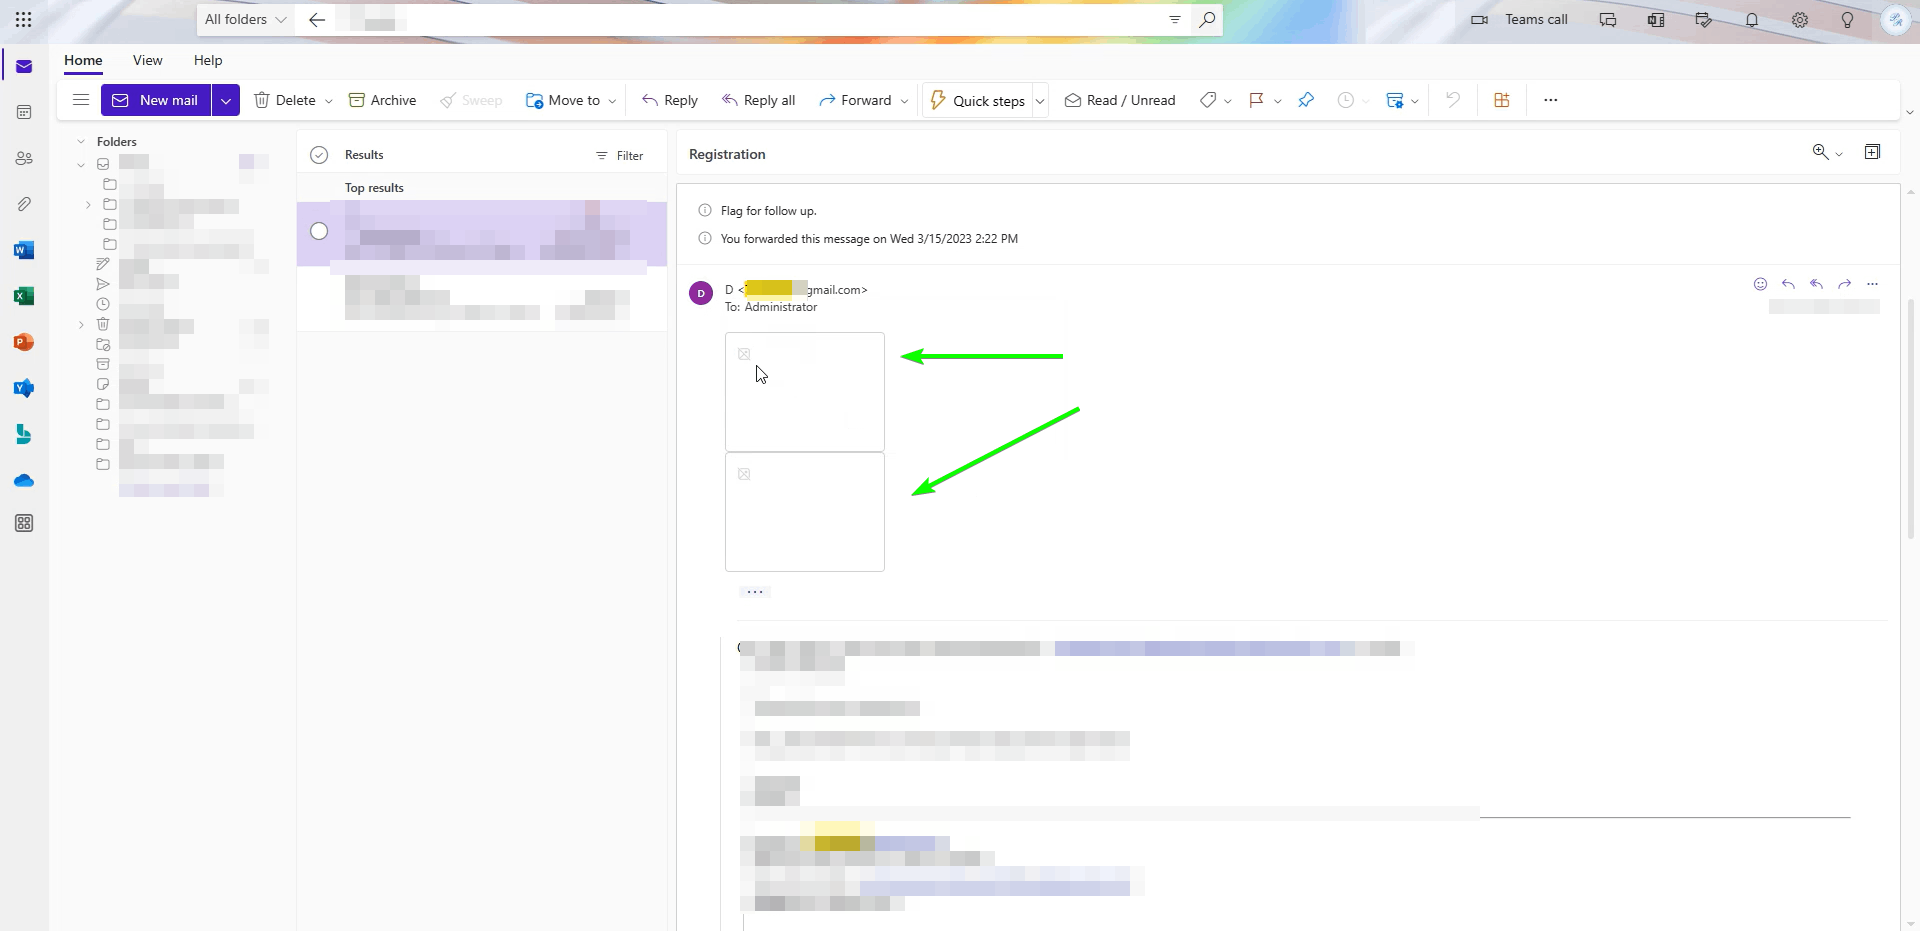
Task: Click the Filter control above the results
Action: pyautogui.click(x=620, y=155)
